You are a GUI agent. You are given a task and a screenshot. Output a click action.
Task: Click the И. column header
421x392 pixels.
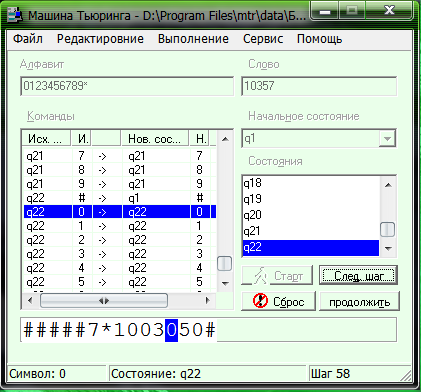pos(82,138)
